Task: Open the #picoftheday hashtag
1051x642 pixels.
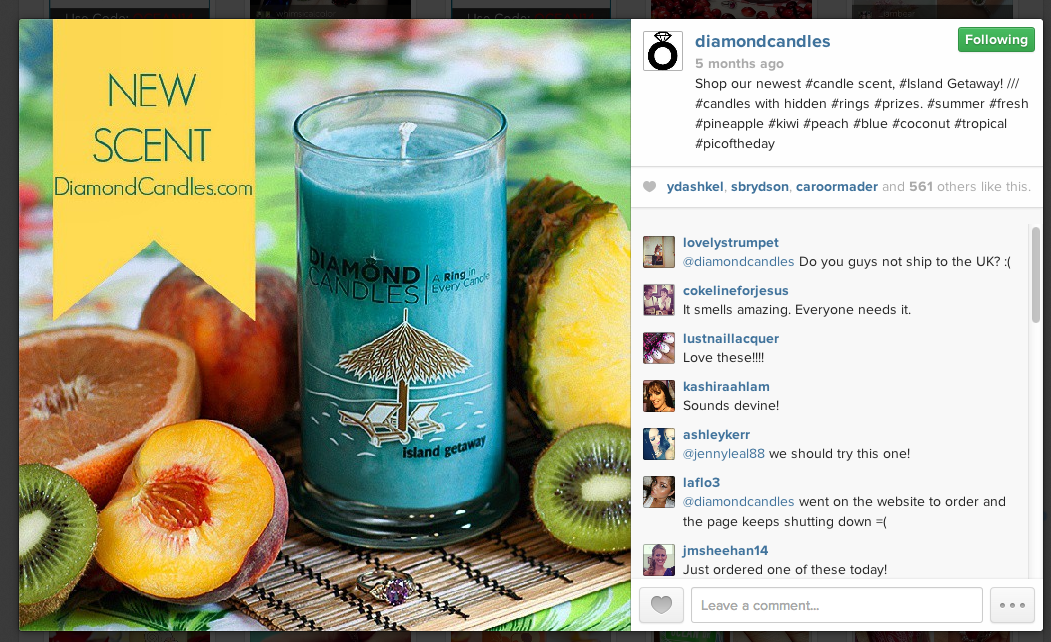Action: pos(735,144)
